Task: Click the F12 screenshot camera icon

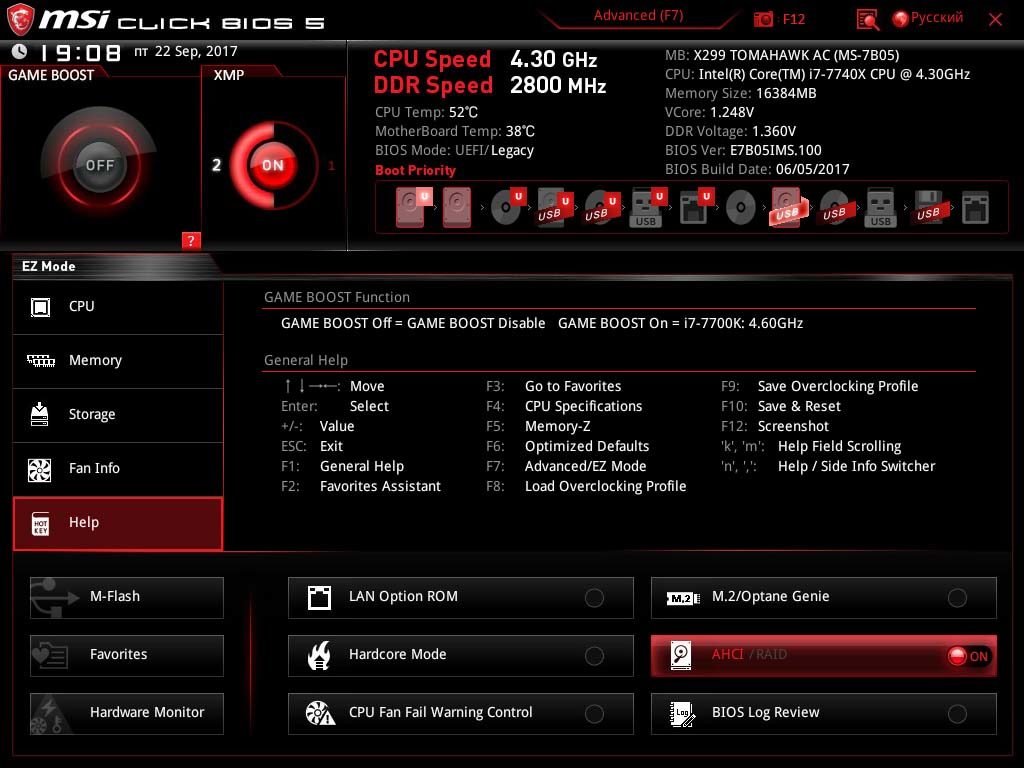Action: pyautogui.click(x=763, y=19)
